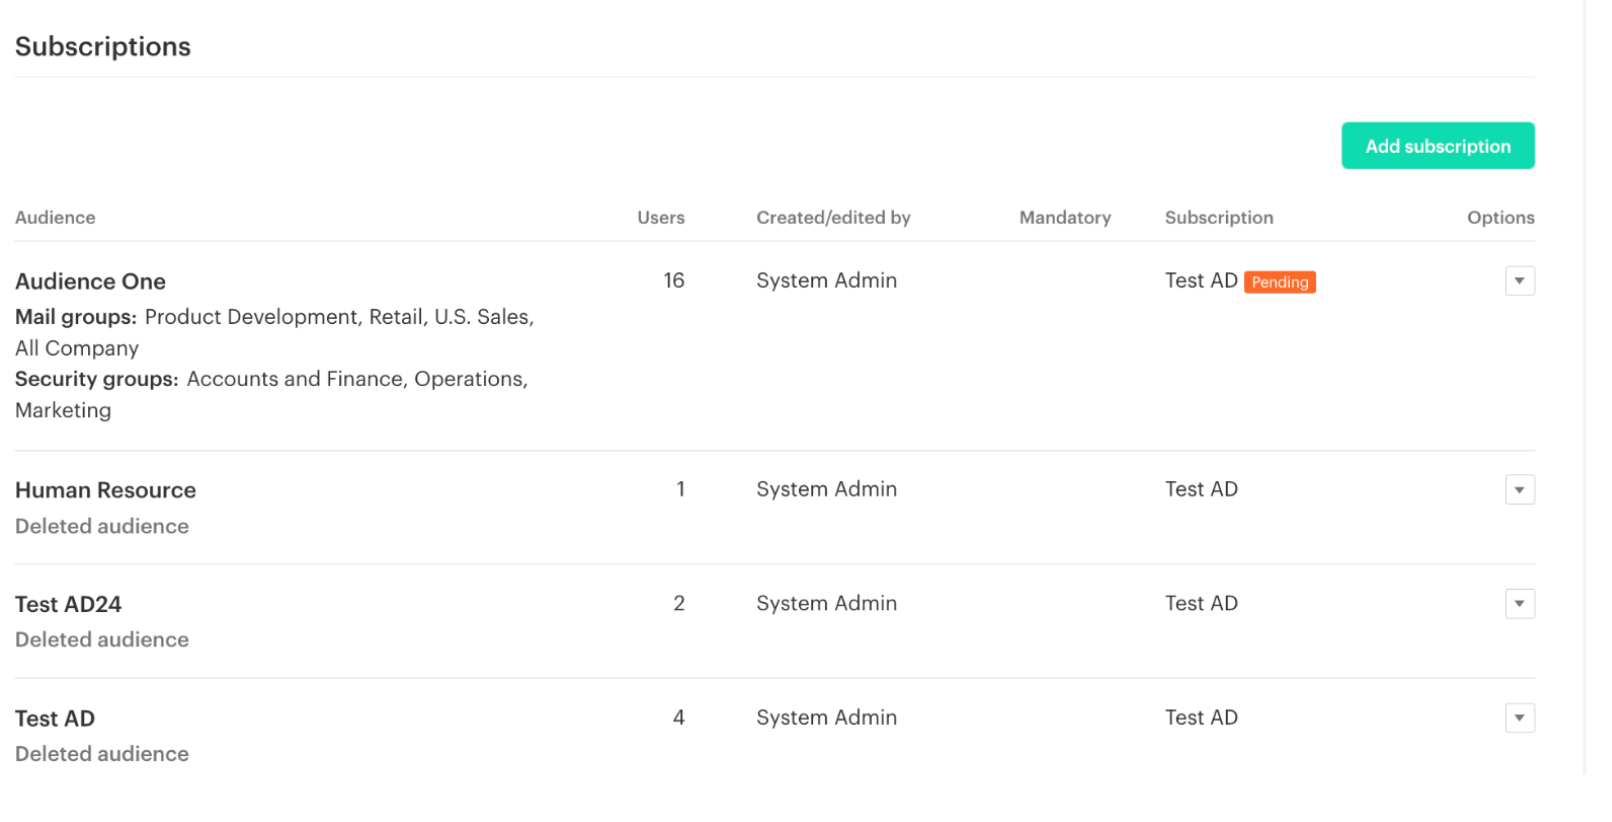Click the Add subscription button
1612x822 pixels.
pos(1437,146)
